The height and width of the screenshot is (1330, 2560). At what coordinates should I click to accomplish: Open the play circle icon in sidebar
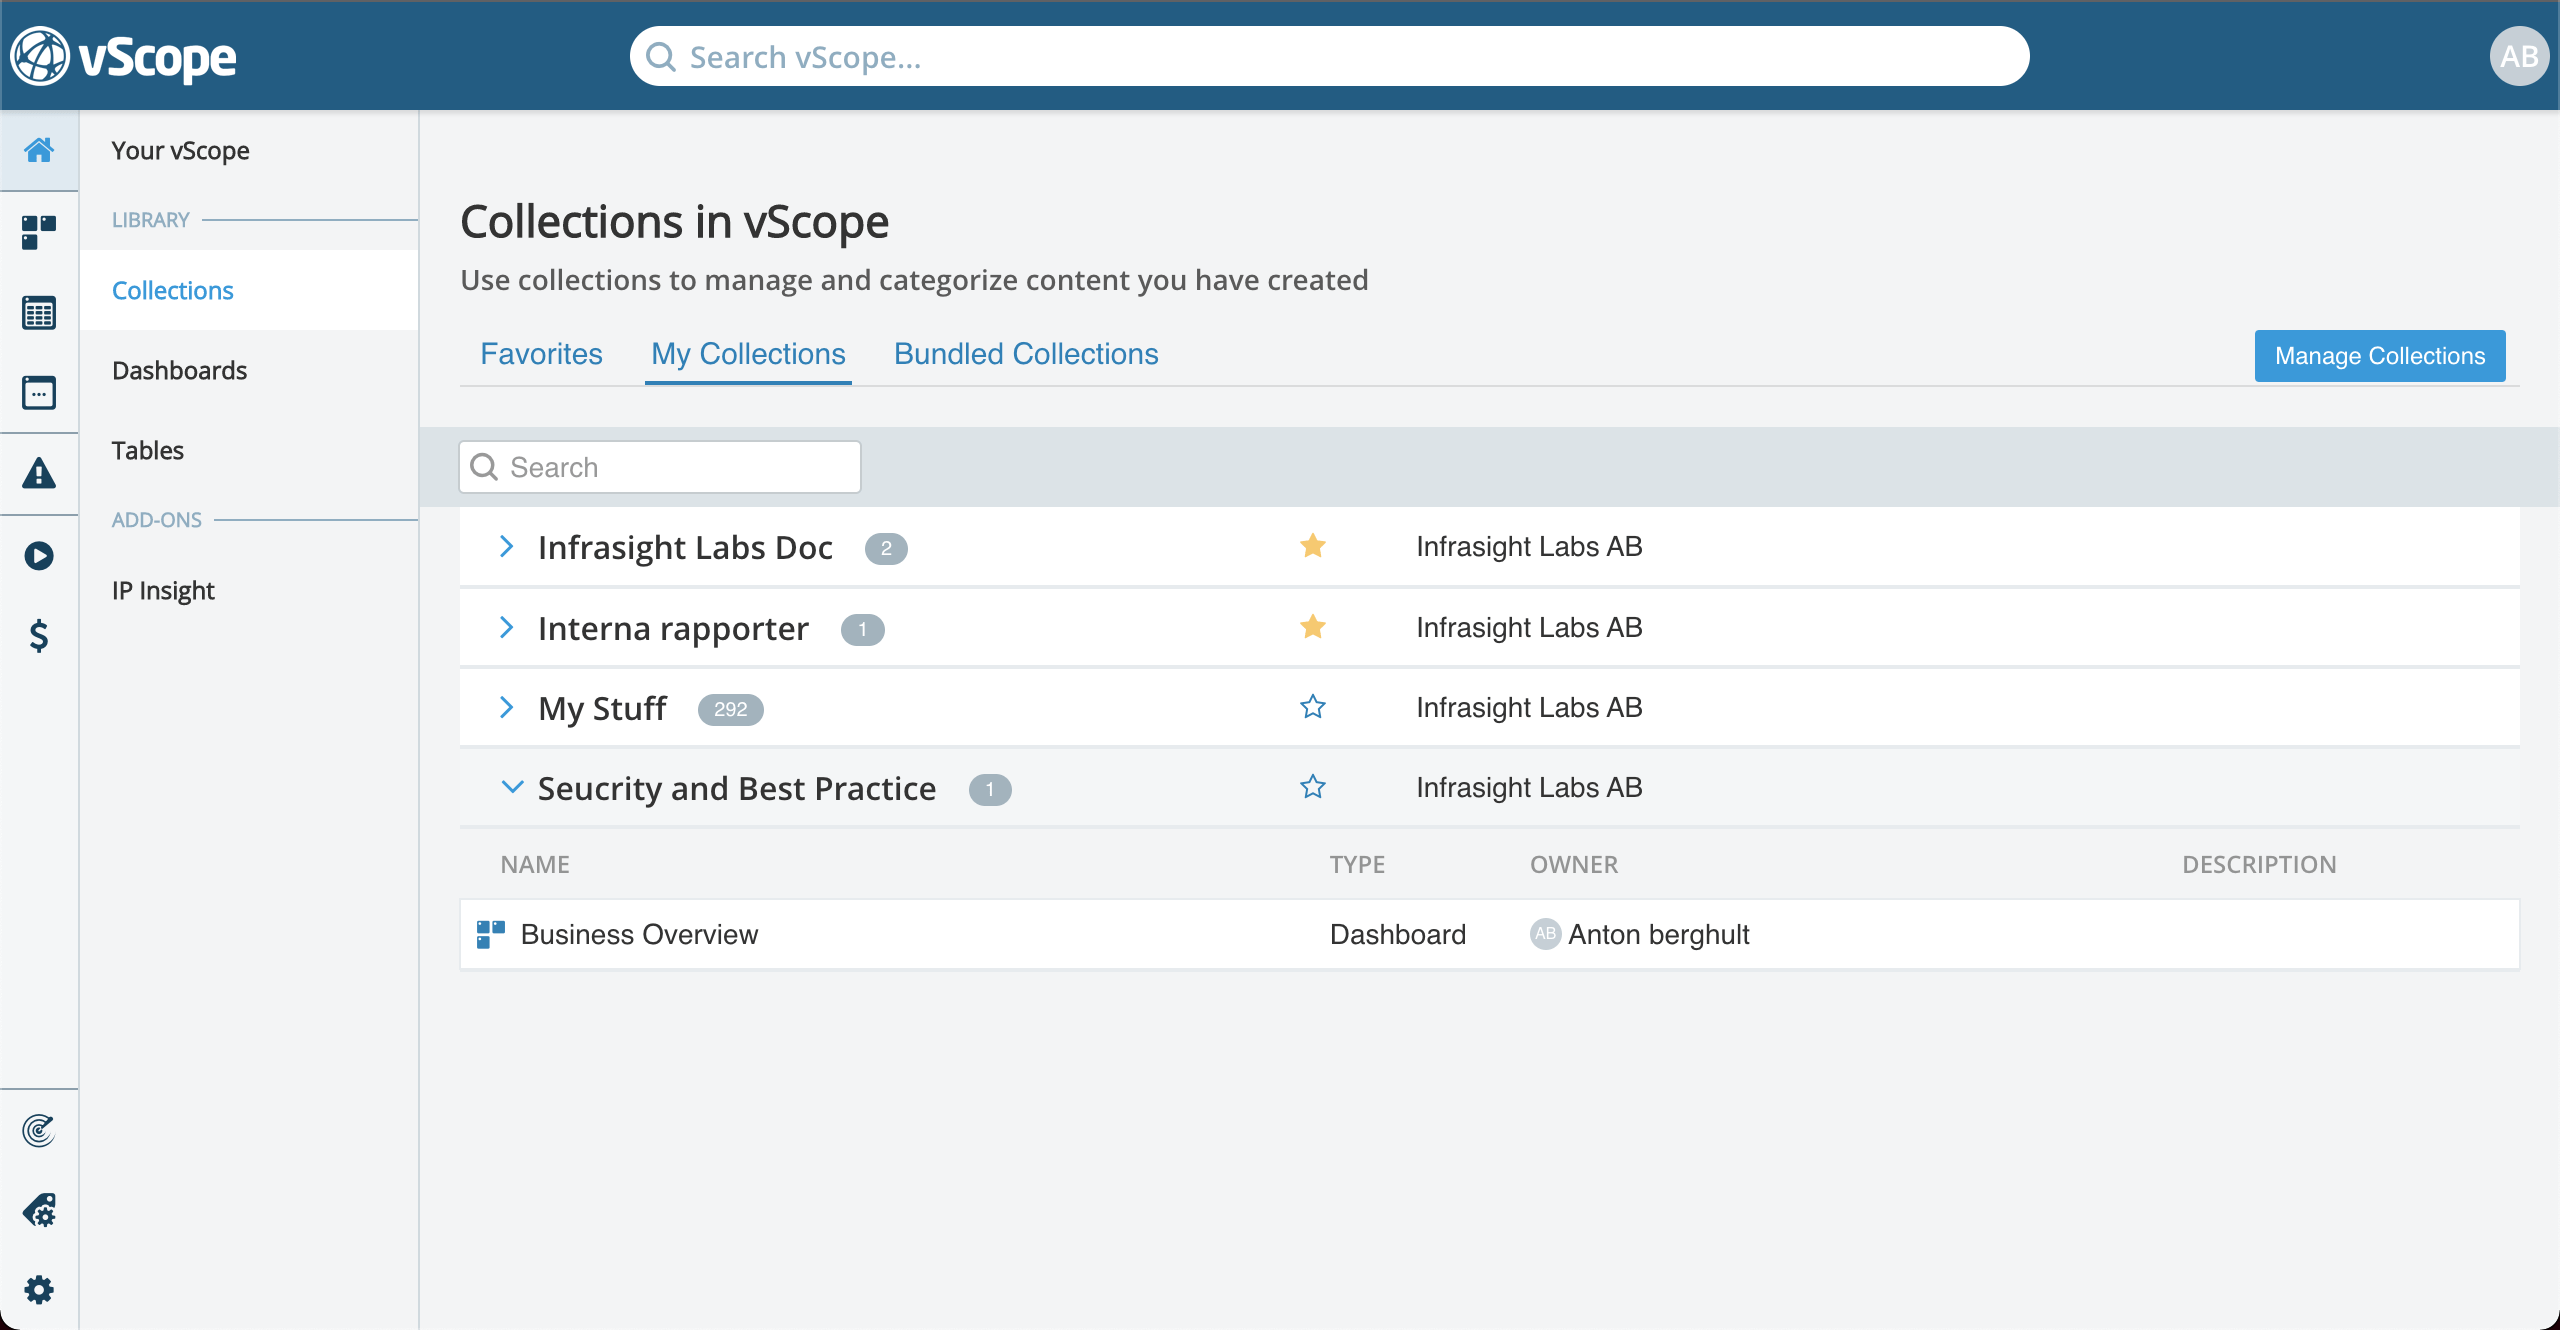point(39,555)
